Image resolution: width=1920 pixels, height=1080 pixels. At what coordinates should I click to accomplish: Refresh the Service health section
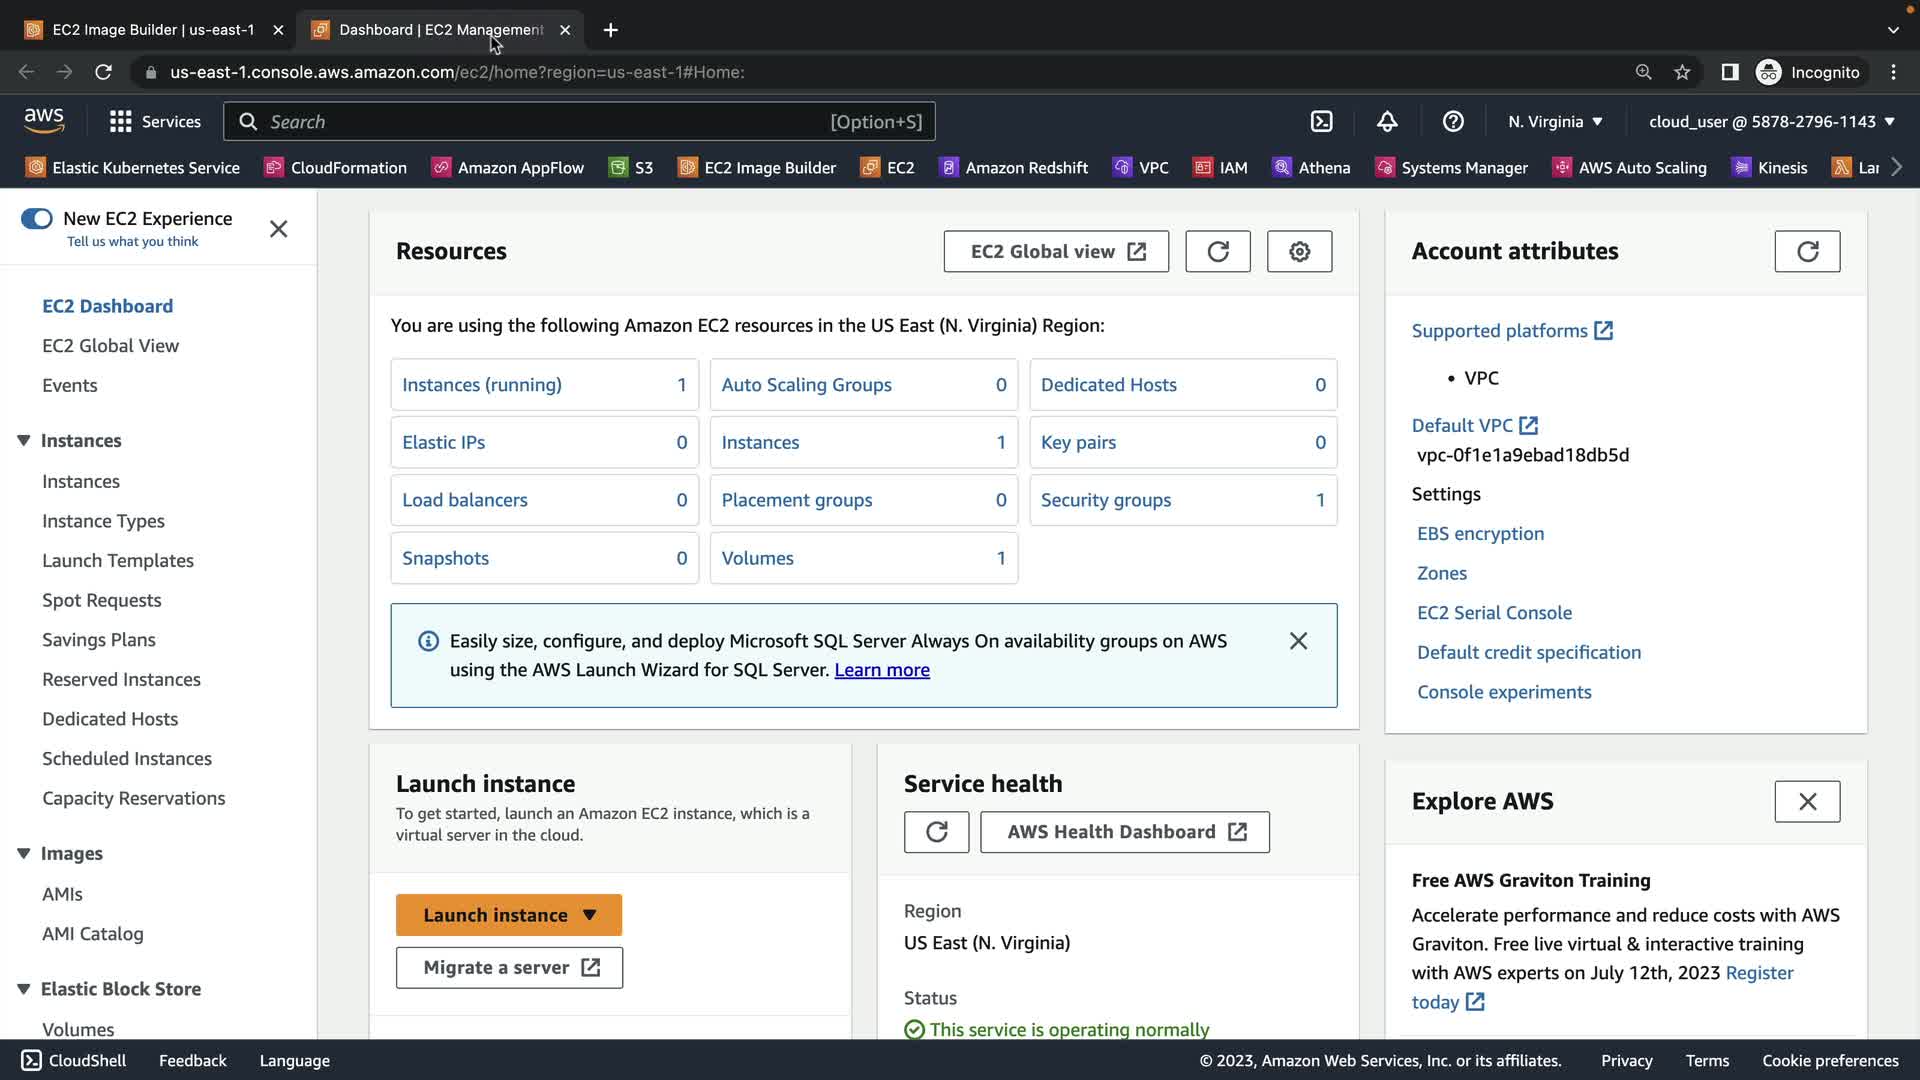[936, 832]
